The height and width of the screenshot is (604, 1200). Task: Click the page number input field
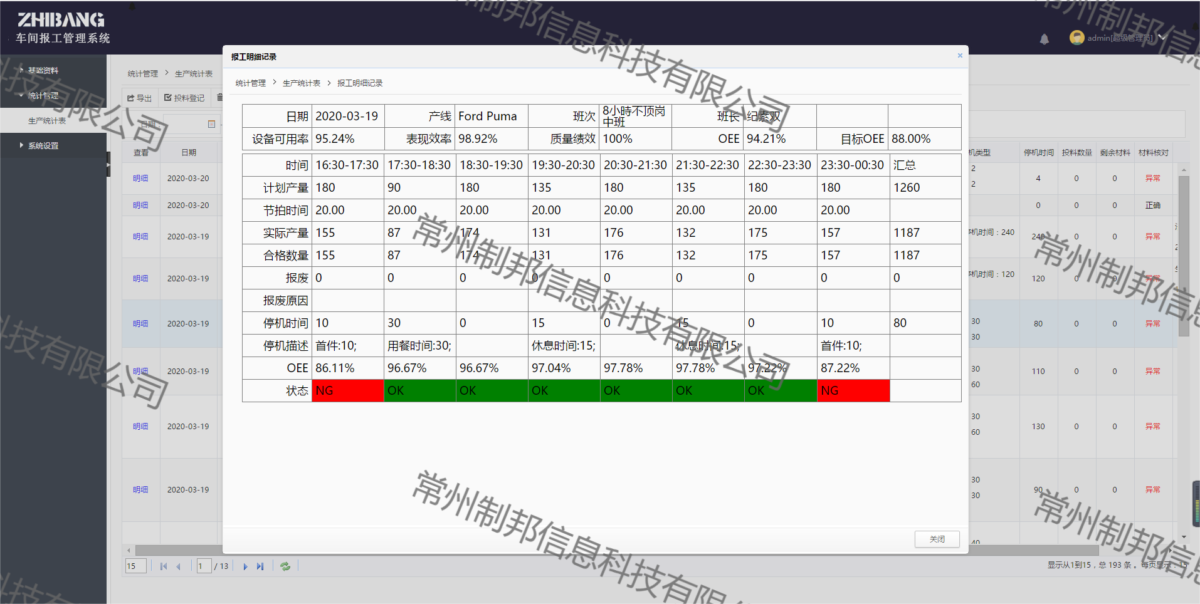coord(204,566)
